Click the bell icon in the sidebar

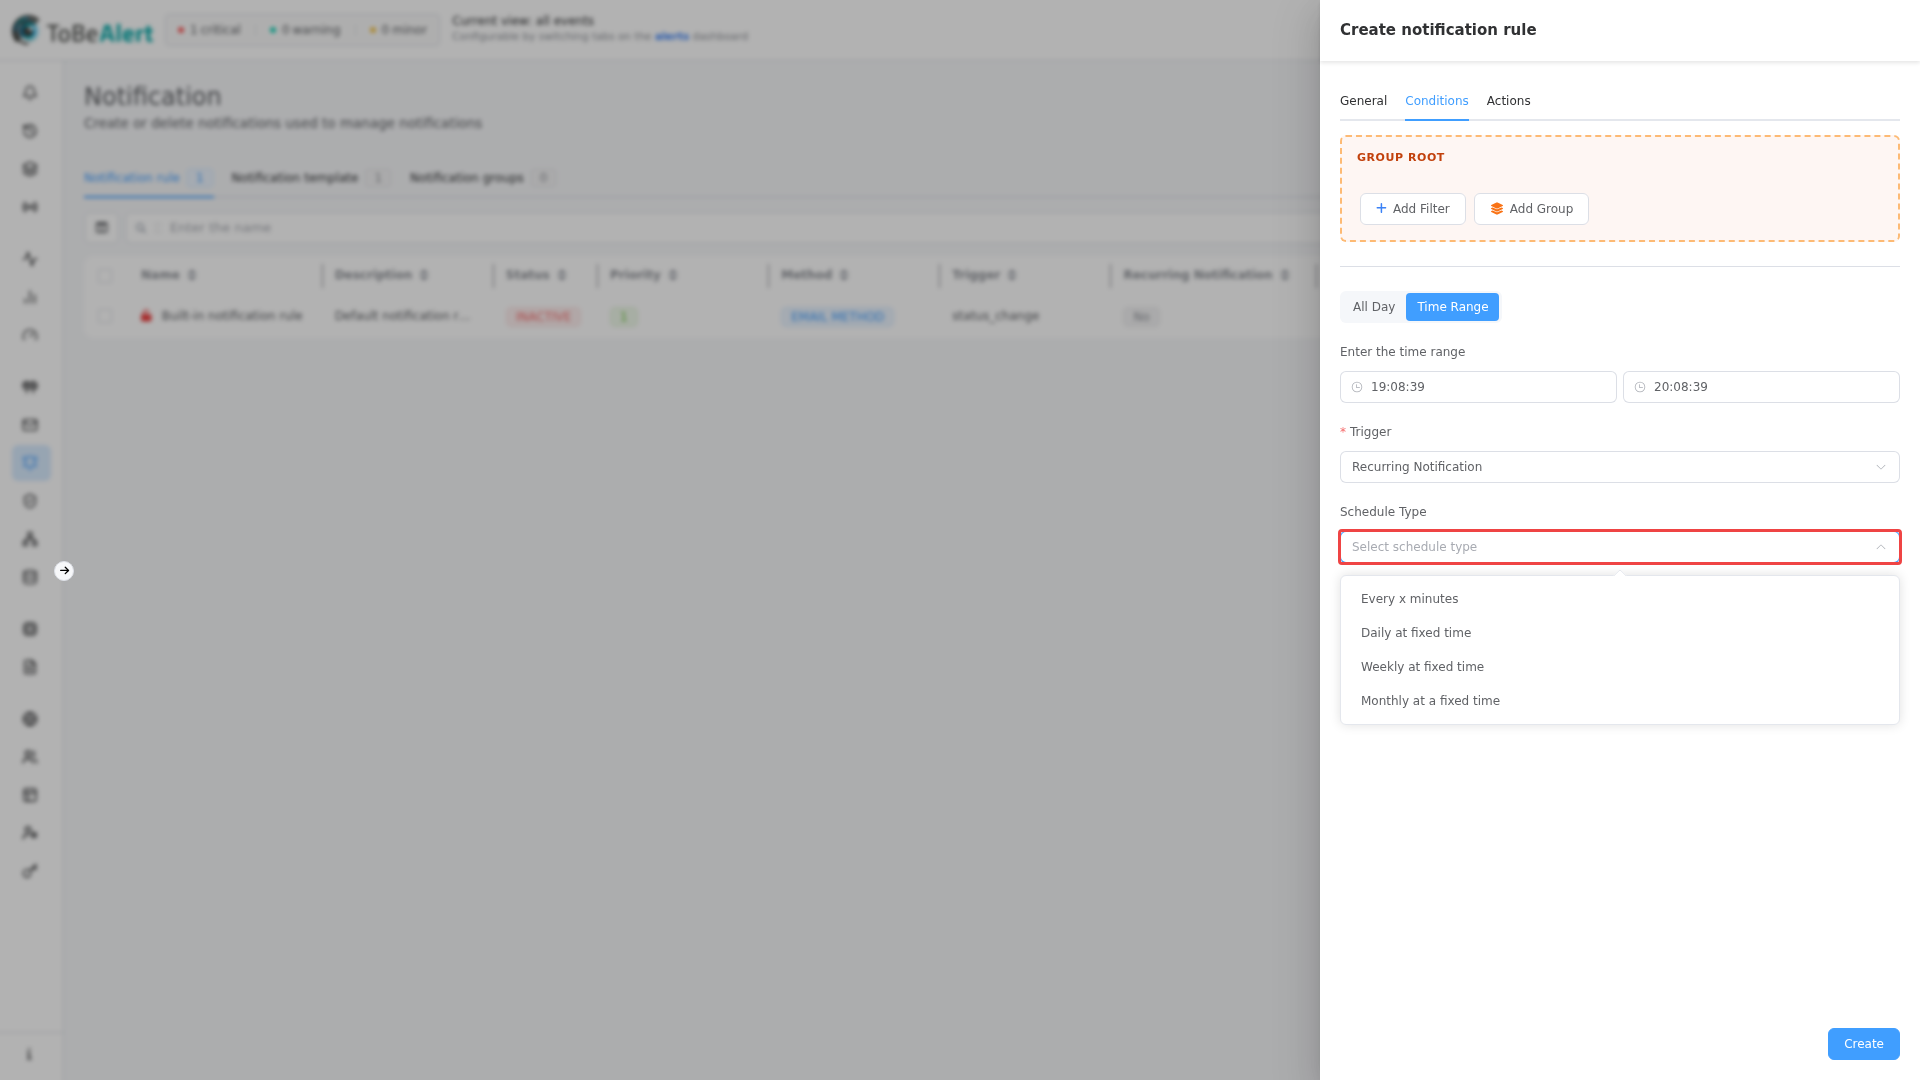pyautogui.click(x=30, y=92)
